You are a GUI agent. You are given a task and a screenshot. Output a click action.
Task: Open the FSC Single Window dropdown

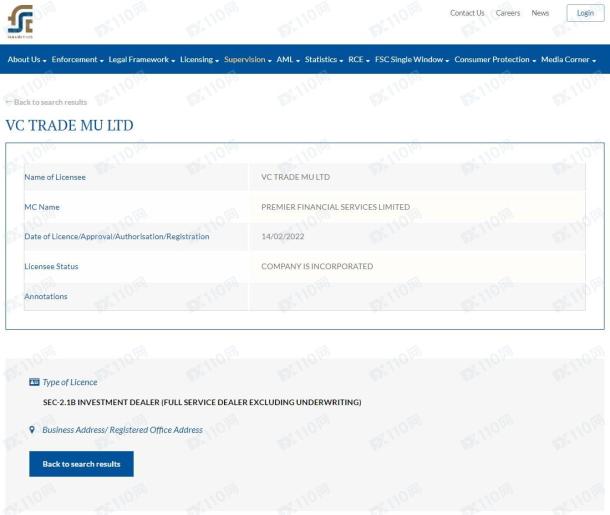tap(412, 60)
